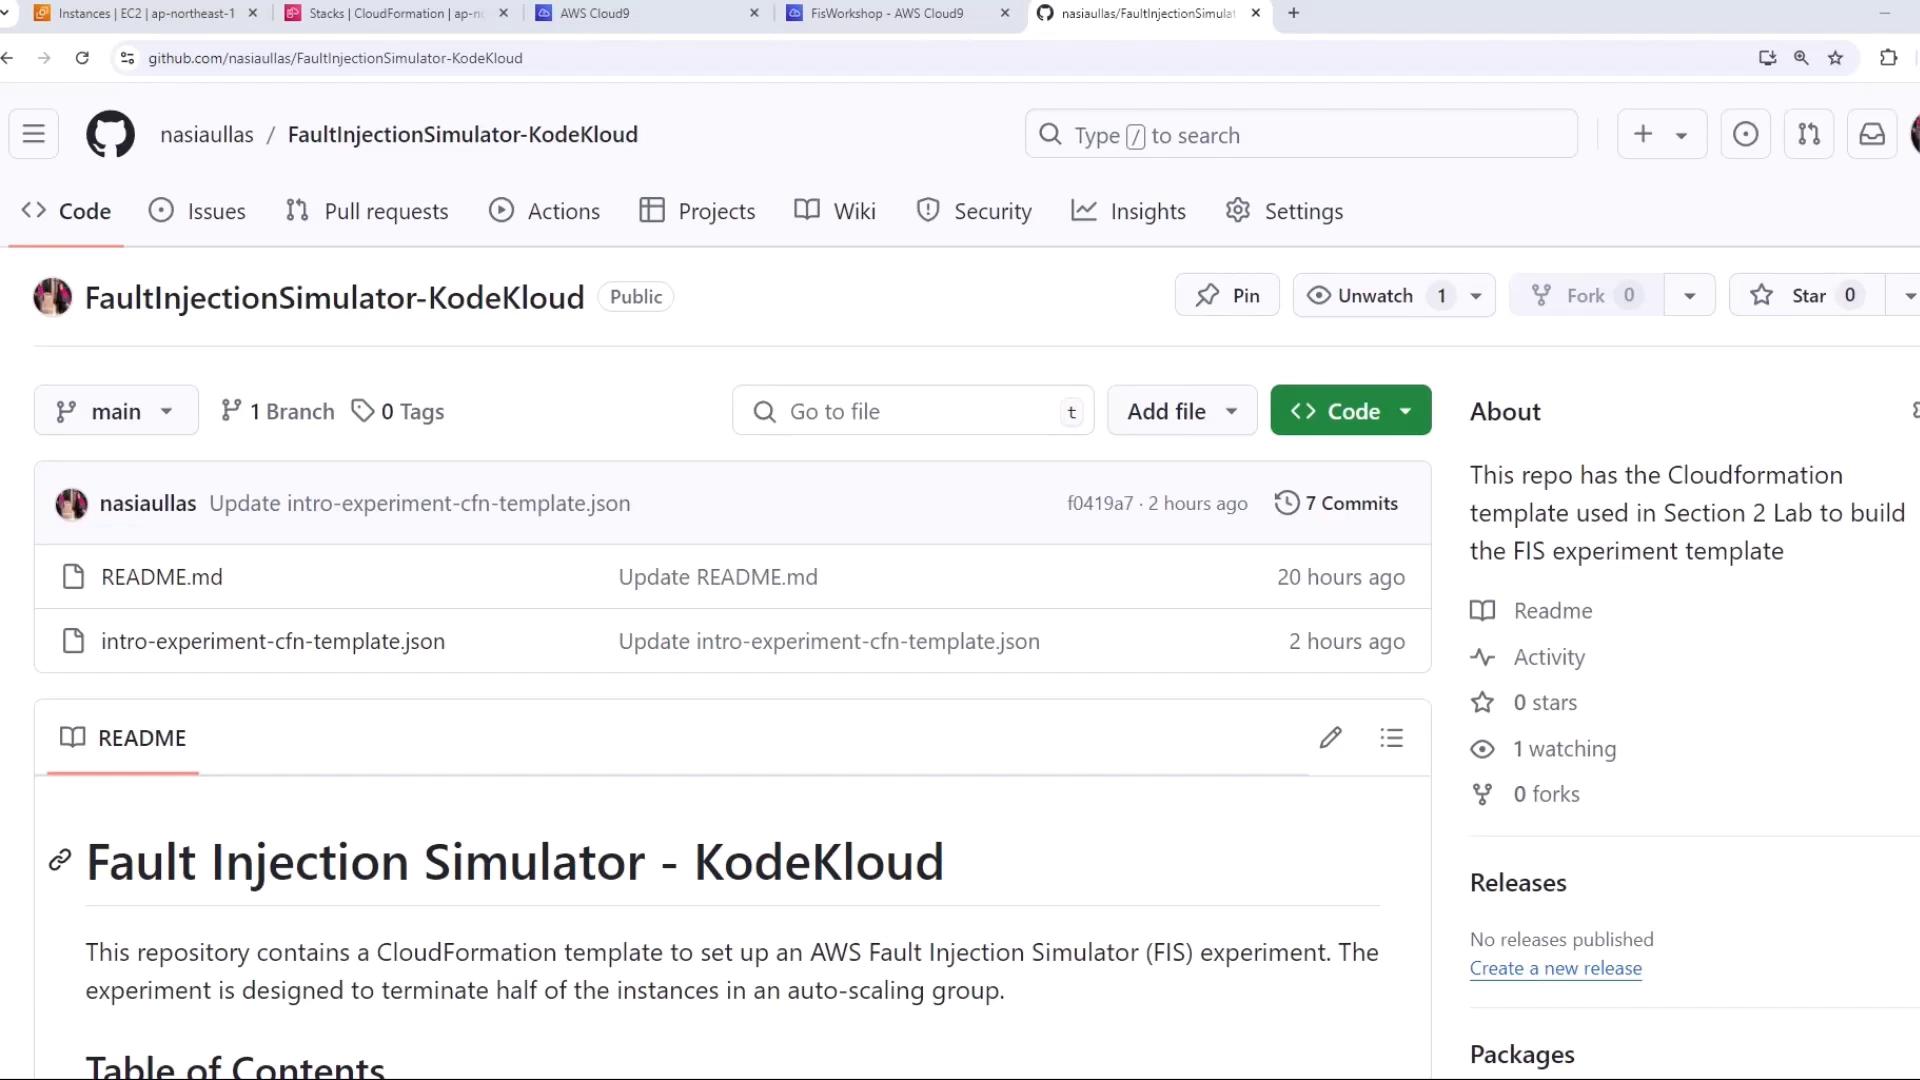Open the notifications inbox icon
This screenshot has height=1080, width=1920.
1871,134
